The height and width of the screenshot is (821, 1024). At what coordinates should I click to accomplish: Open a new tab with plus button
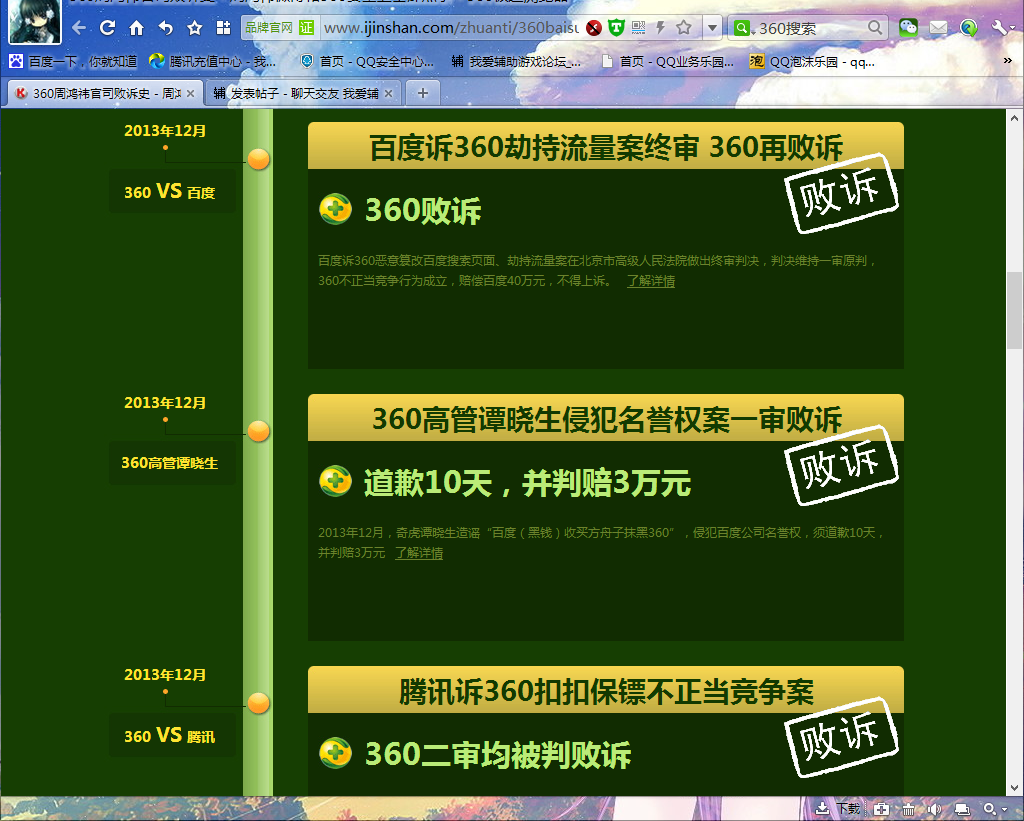pos(423,93)
